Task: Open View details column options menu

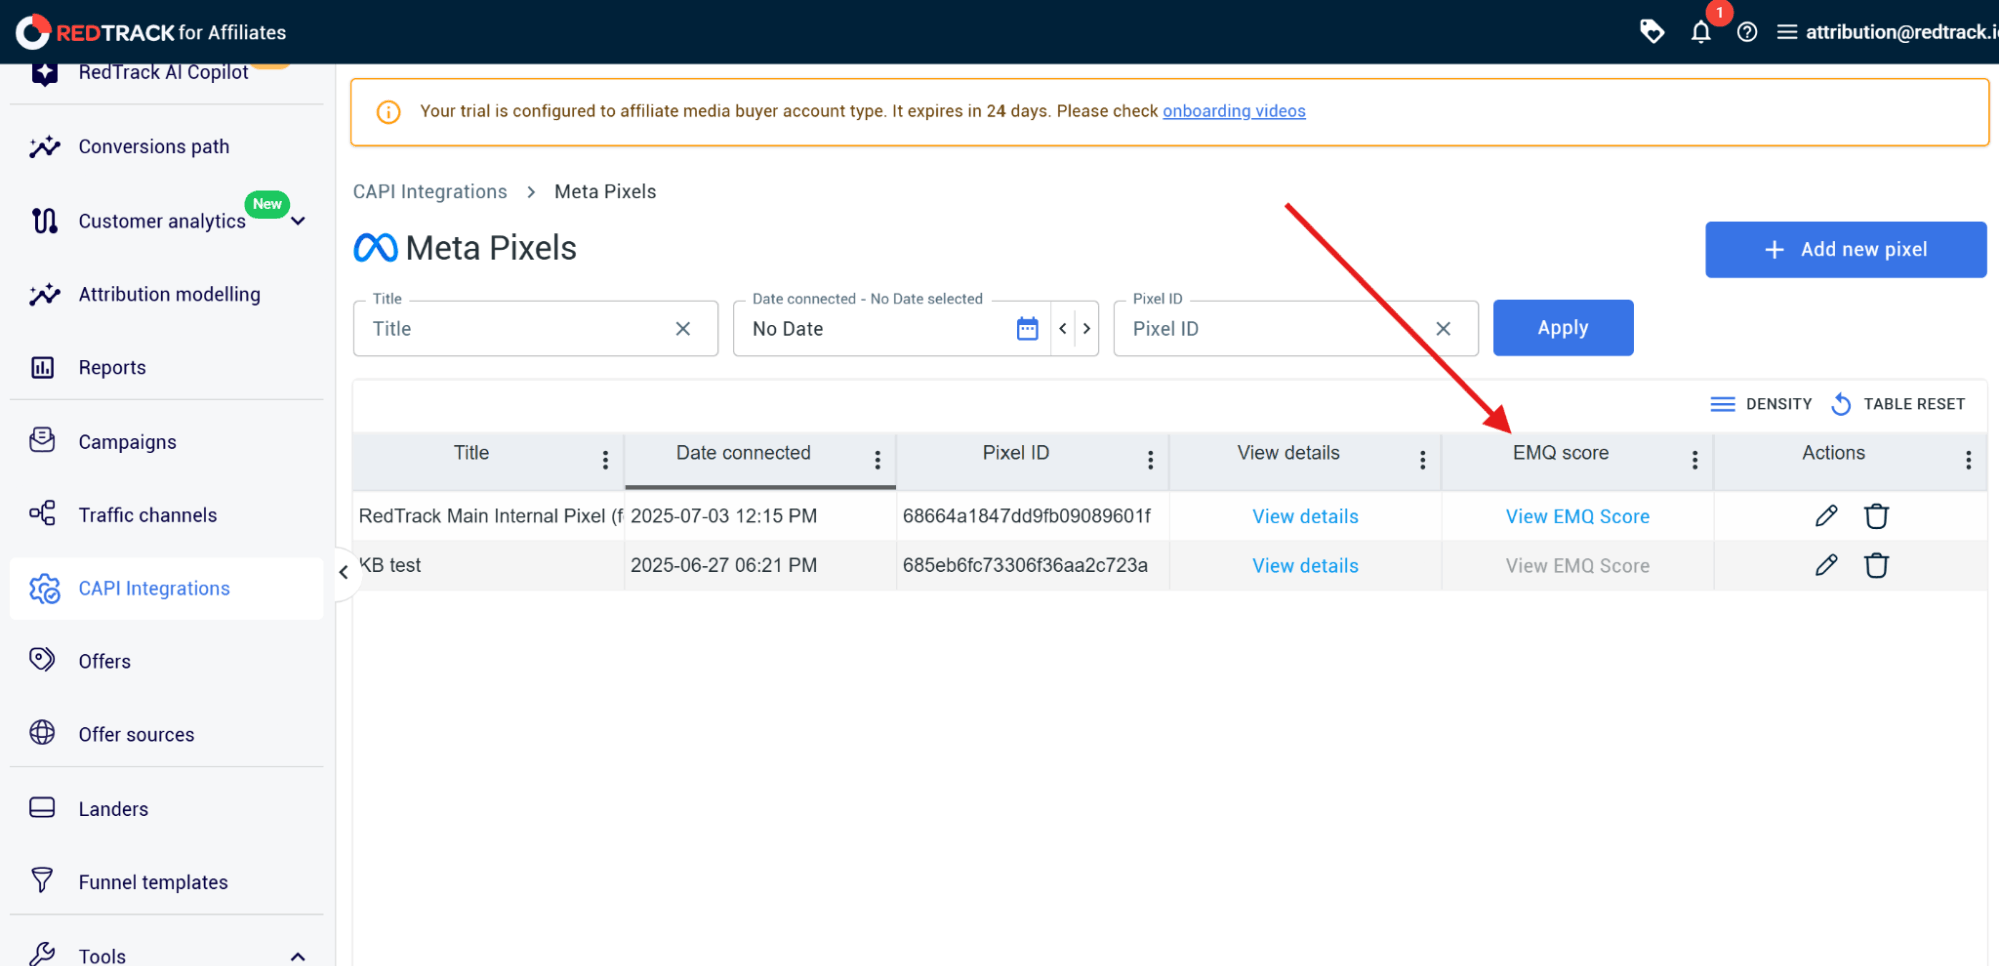Action: pos(1422,459)
